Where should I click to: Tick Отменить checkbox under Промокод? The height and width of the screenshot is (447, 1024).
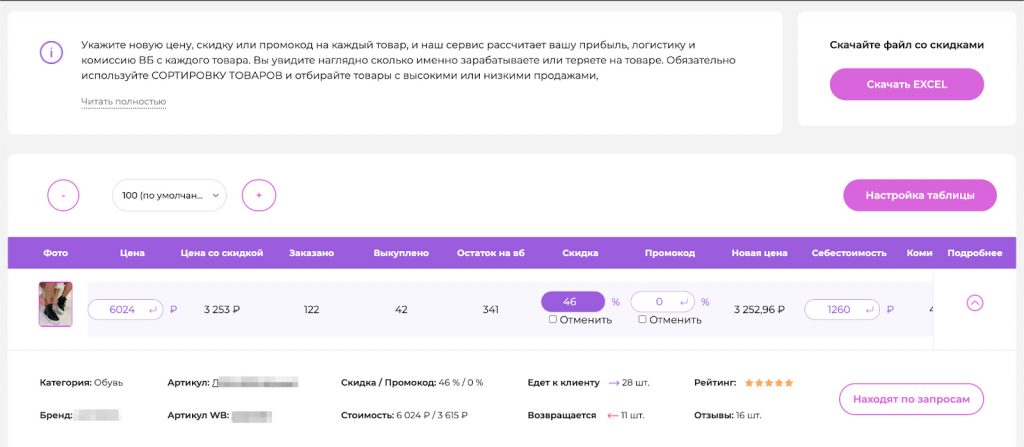643,320
